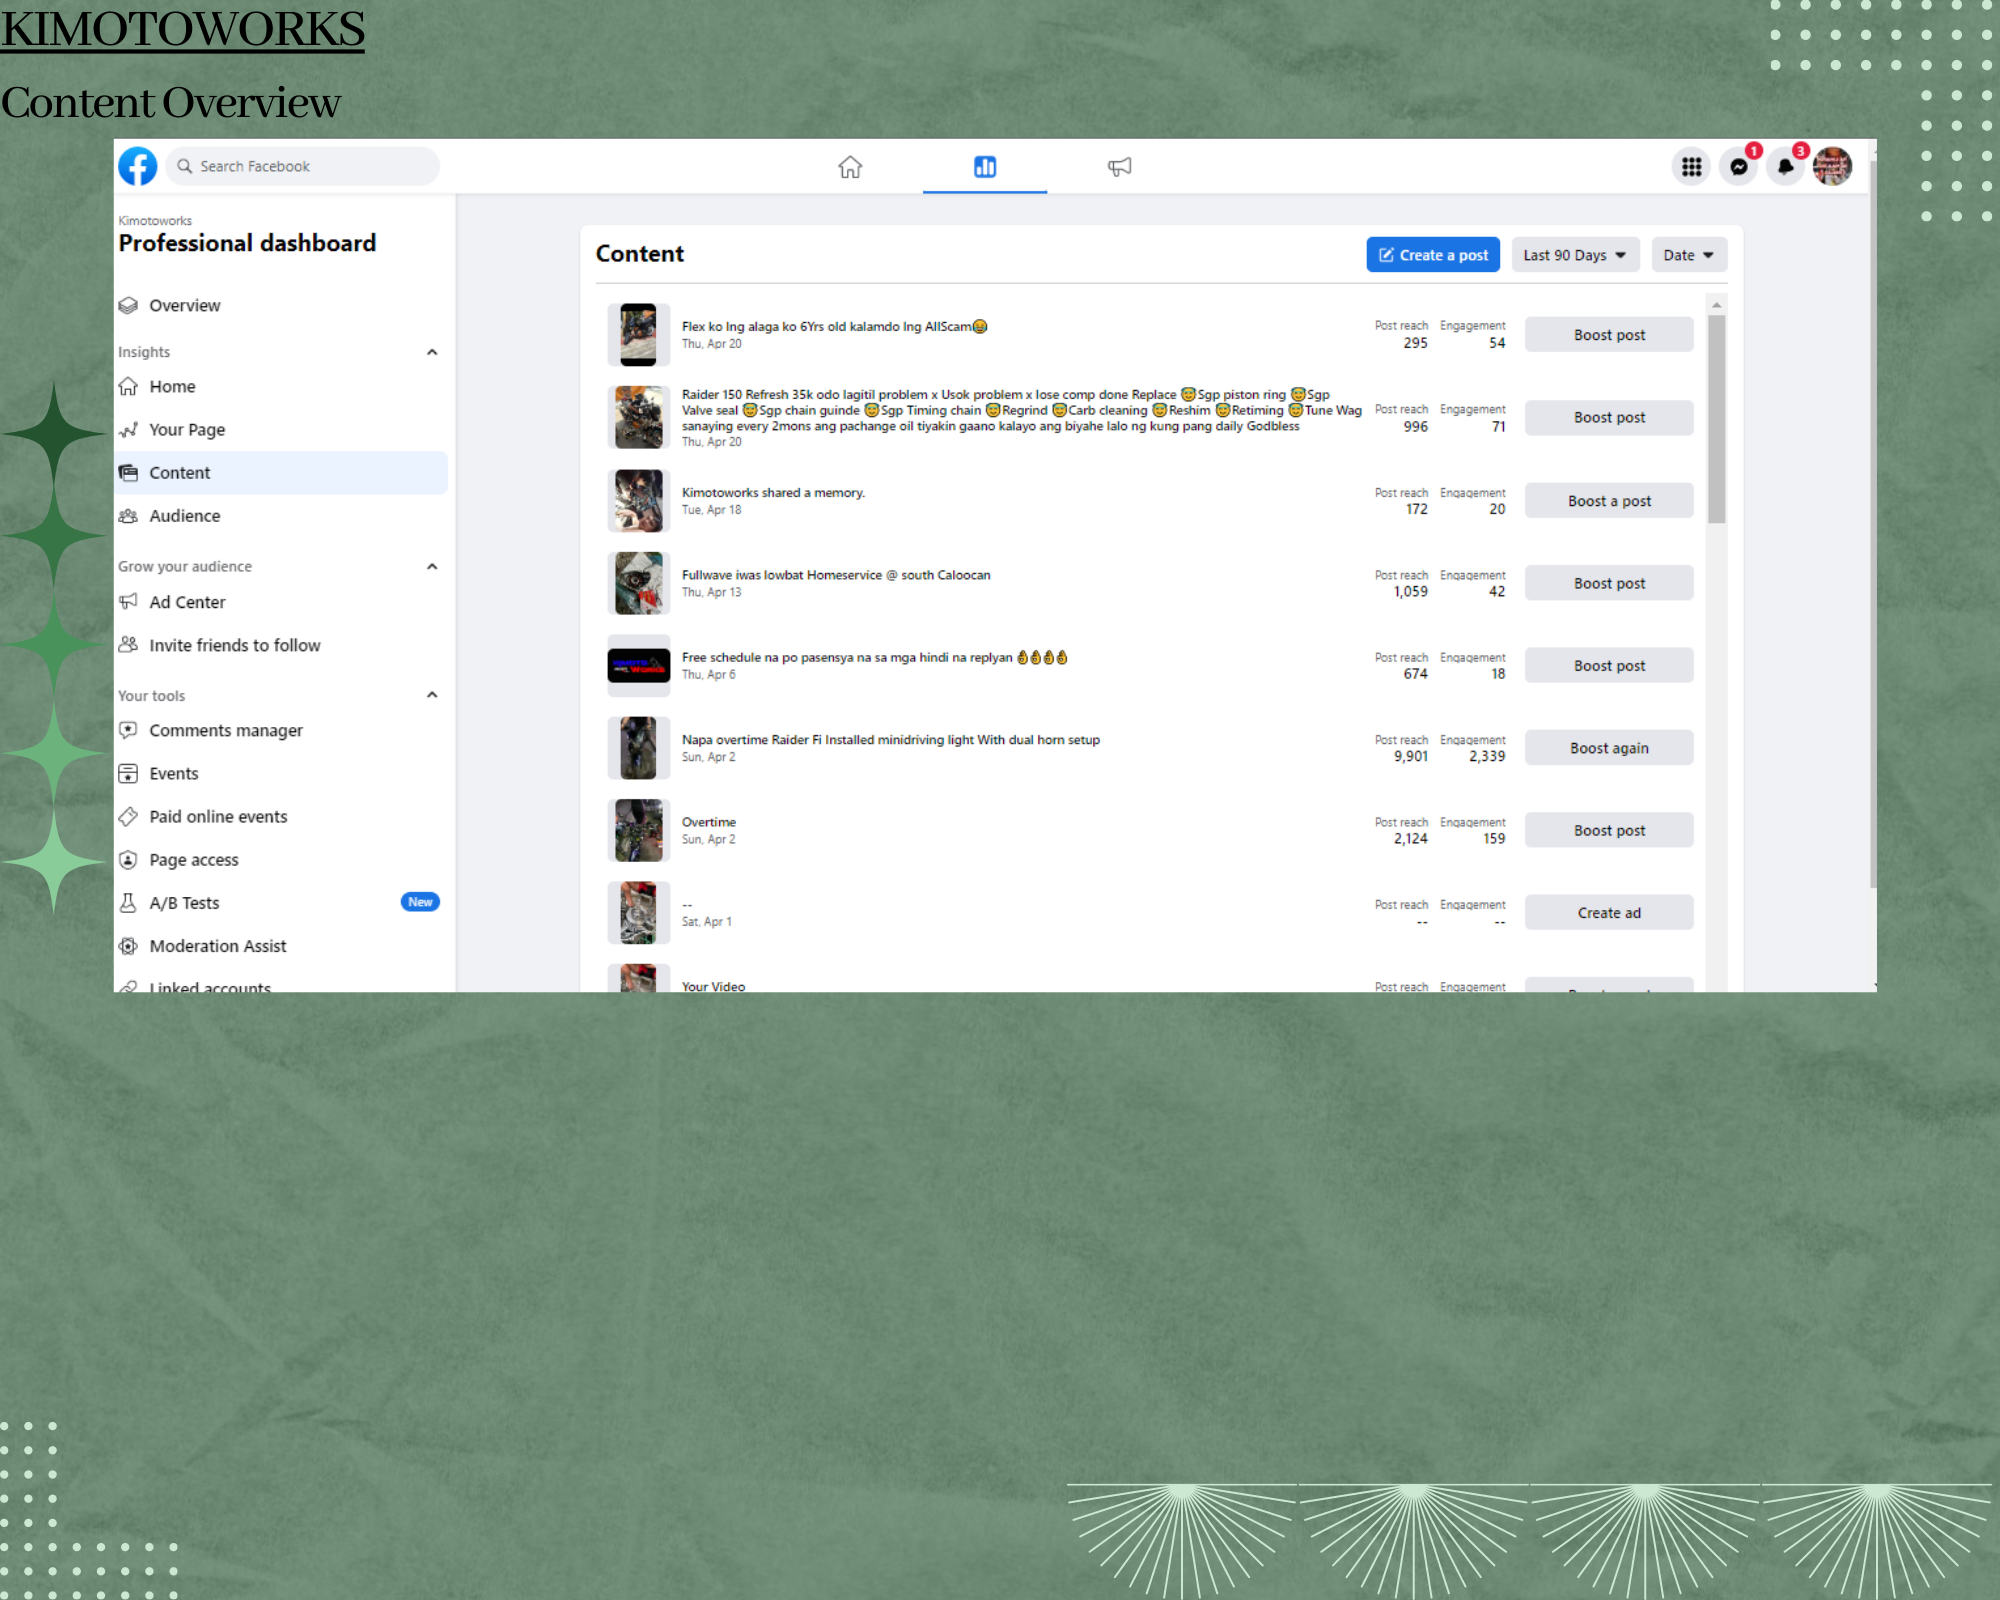Screen dimensions: 2000x1600
Task: Click Boost again for Napa overtime post
Action: tap(1609, 748)
